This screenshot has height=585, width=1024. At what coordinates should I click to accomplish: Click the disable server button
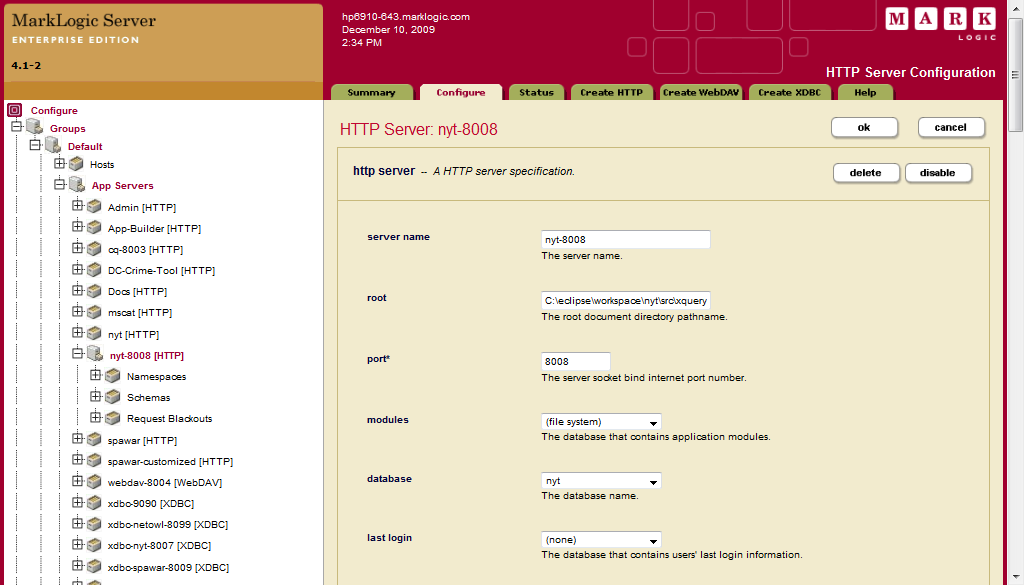(938, 172)
